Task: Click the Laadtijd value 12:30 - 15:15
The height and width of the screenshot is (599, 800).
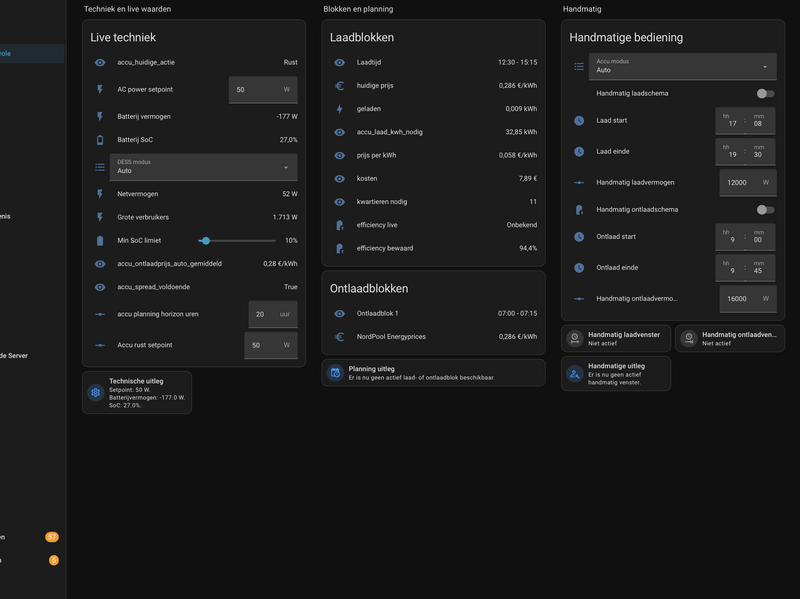Action: [x=517, y=62]
